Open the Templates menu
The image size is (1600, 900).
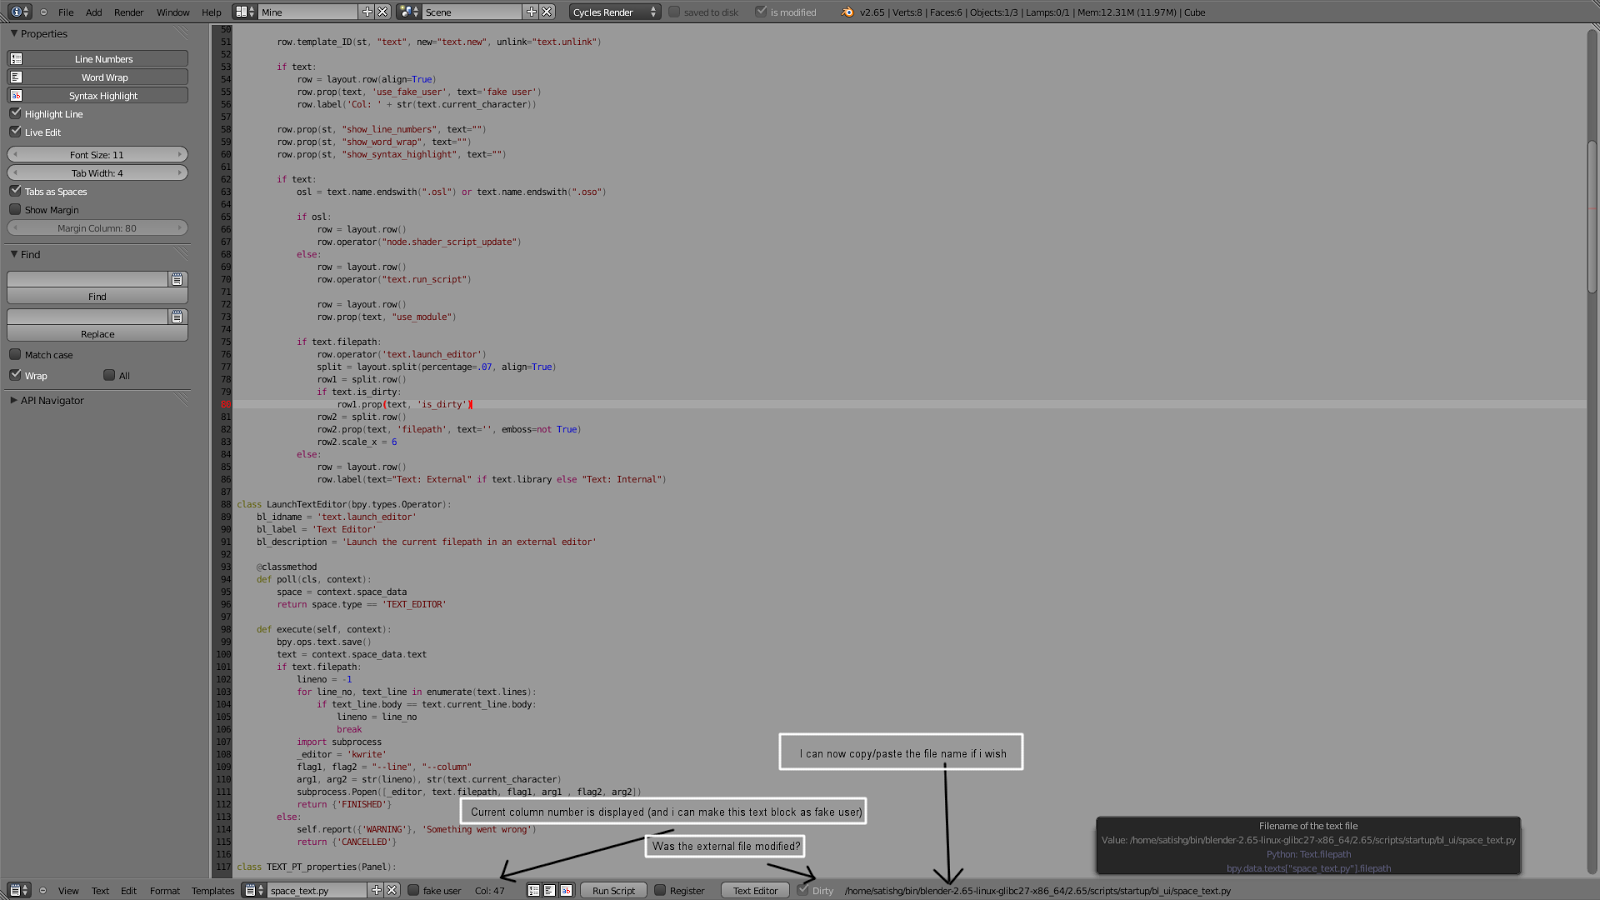212,890
